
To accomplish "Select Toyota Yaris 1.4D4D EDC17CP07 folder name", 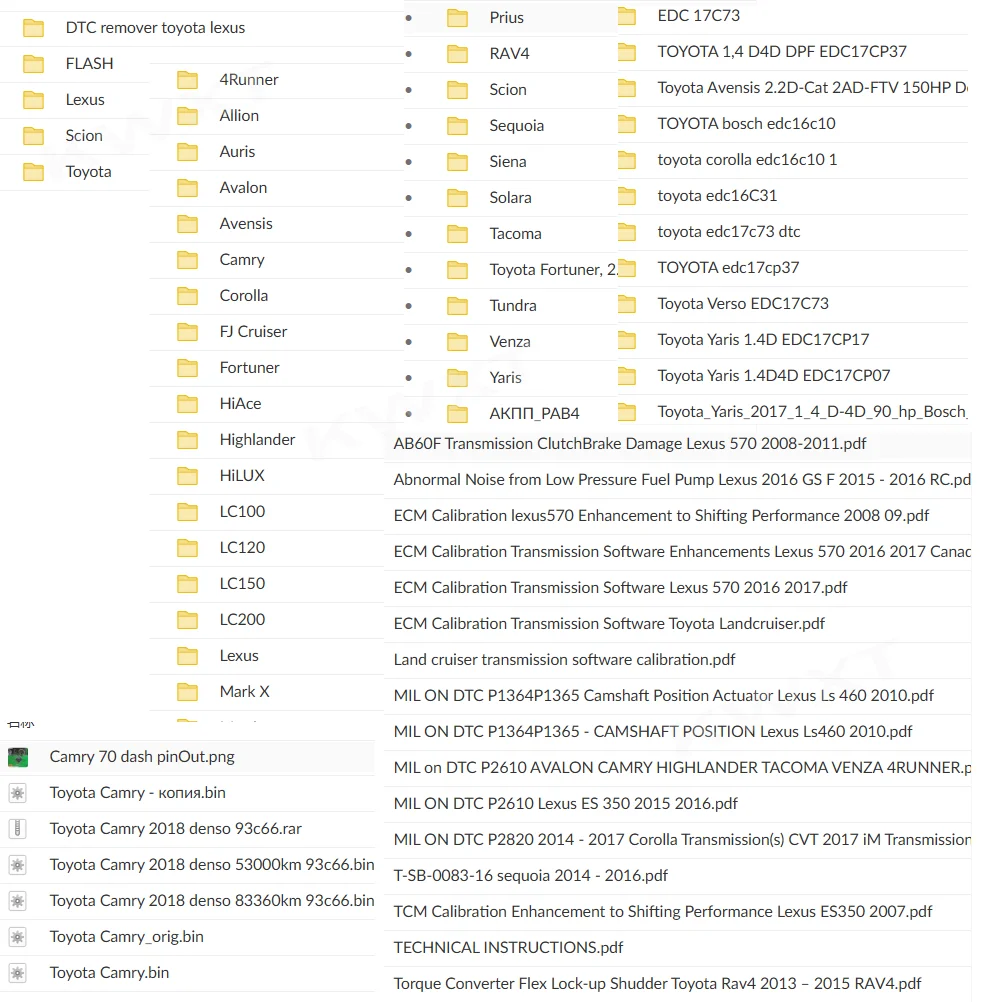I will (774, 376).
